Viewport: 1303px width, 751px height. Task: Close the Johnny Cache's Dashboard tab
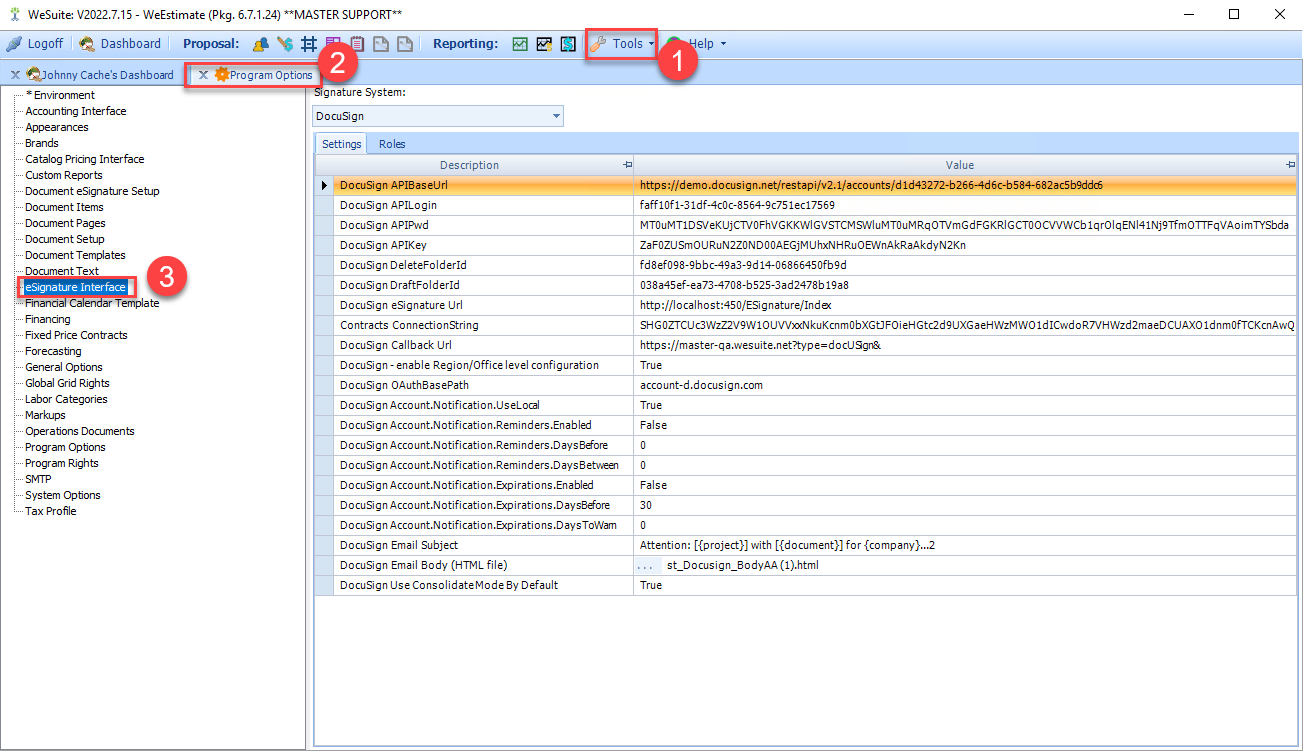coord(15,75)
